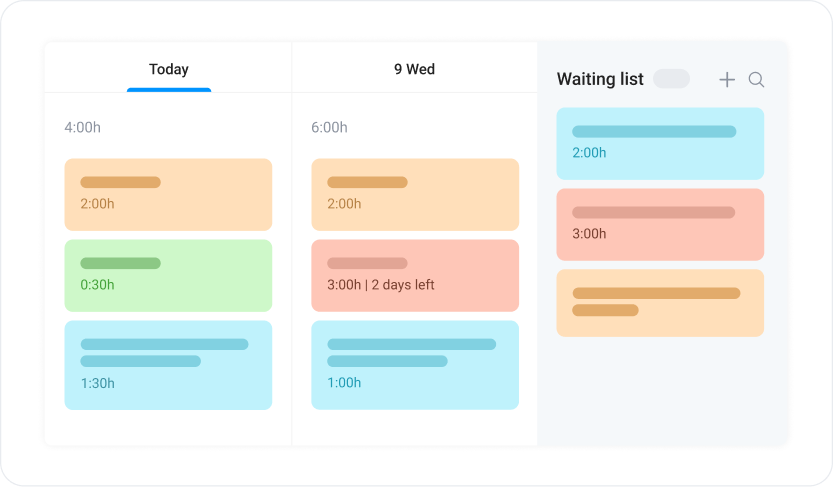833x487 pixels.
Task: Open the orange 2:00h task under 9 Wed
Action: click(x=415, y=194)
